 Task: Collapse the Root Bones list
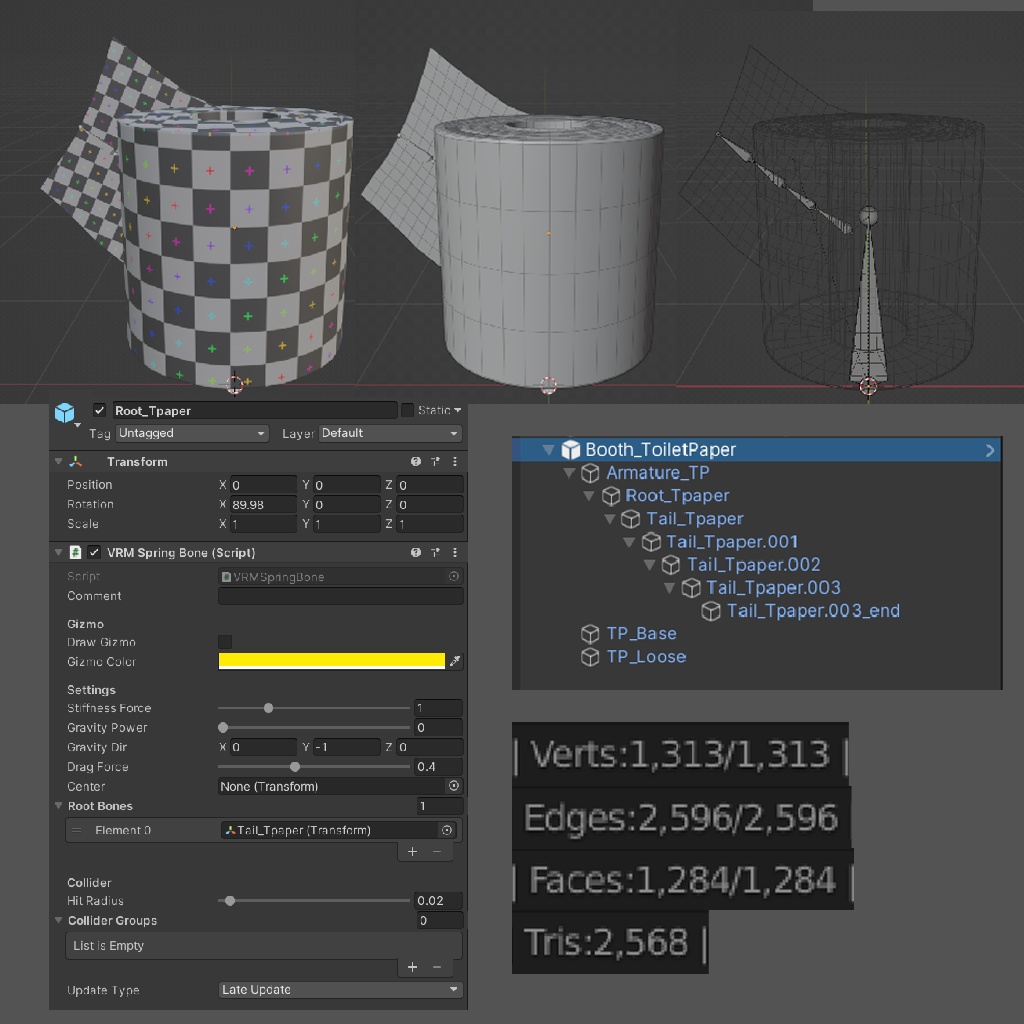pos(58,805)
